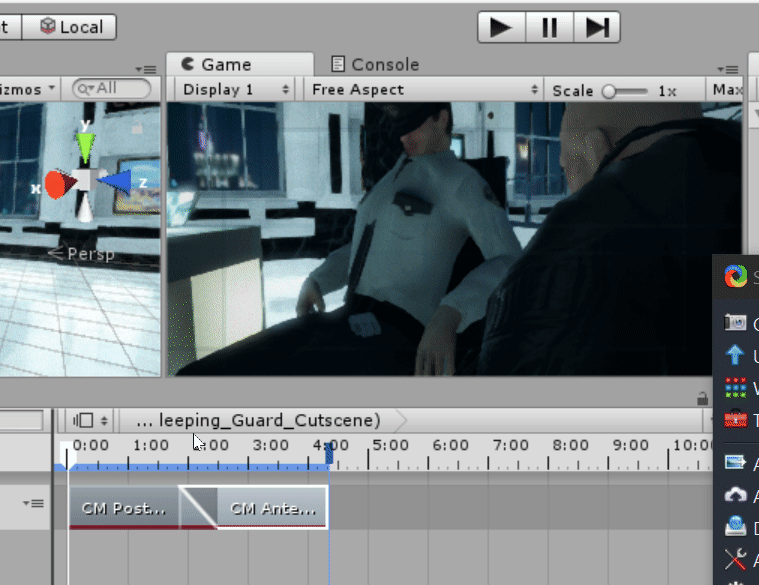The image size is (759, 585).
Task: Open the Scene panel options menu
Action: 146,70
